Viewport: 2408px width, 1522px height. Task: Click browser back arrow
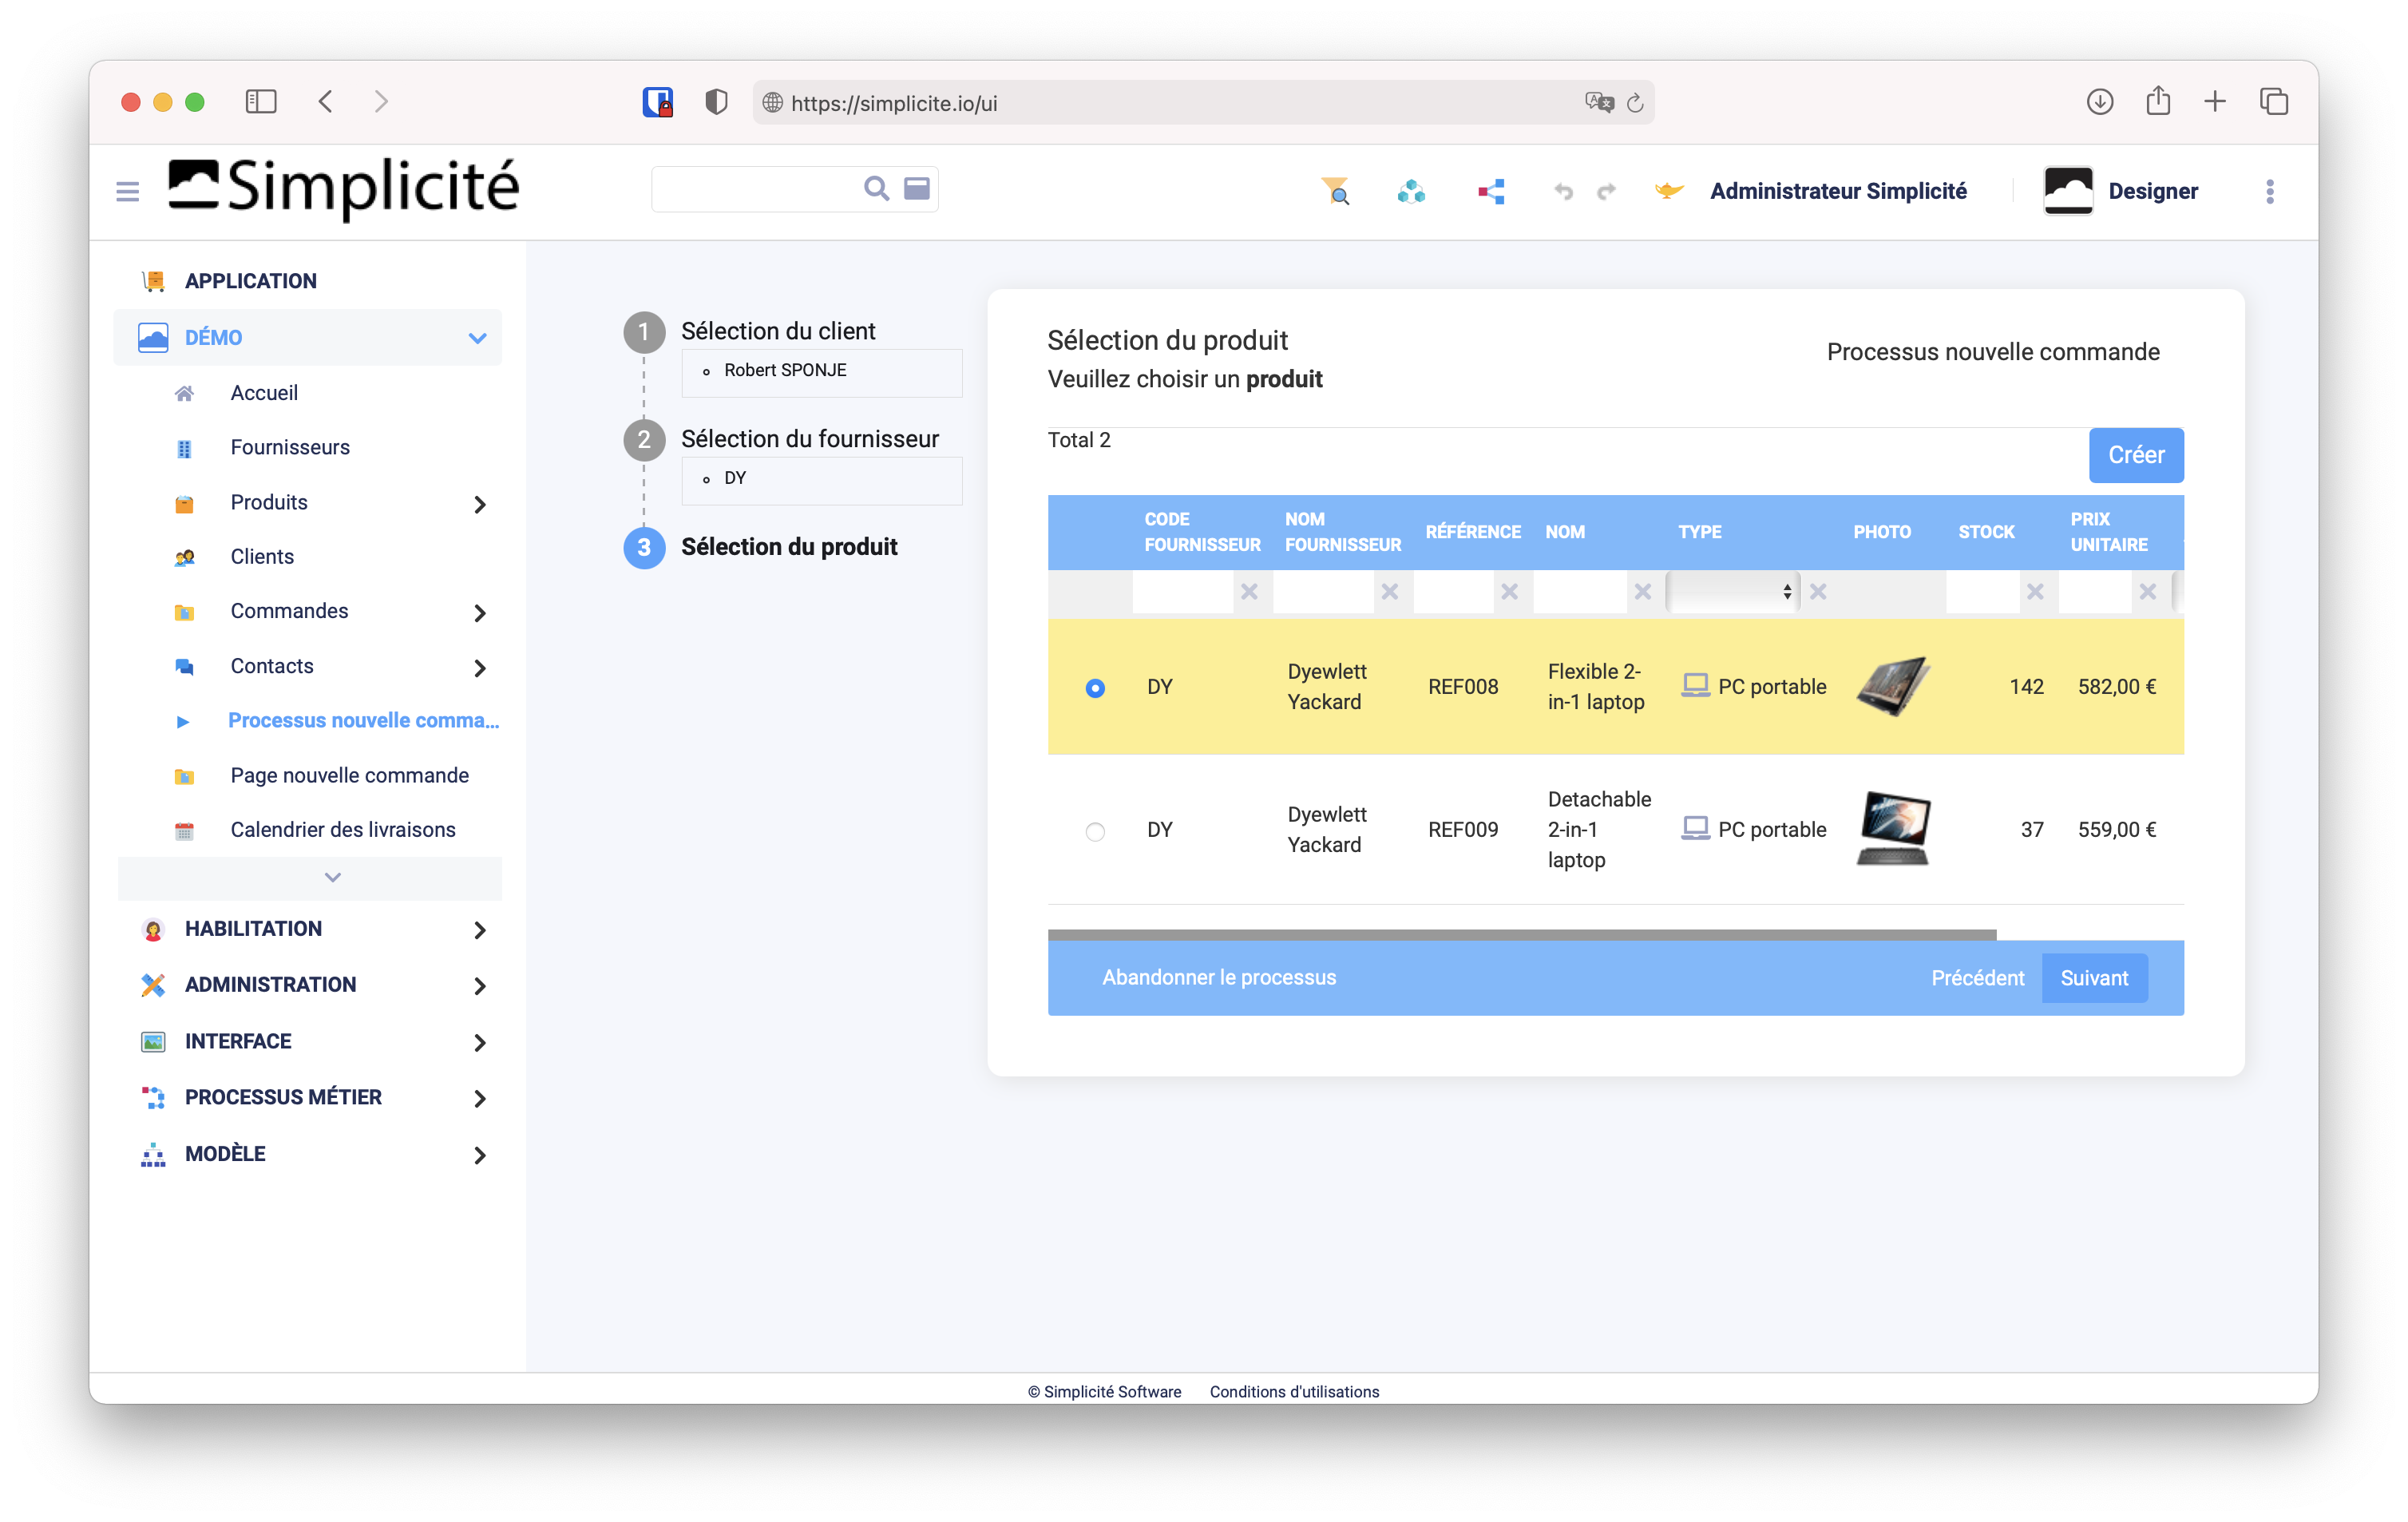[325, 102]
